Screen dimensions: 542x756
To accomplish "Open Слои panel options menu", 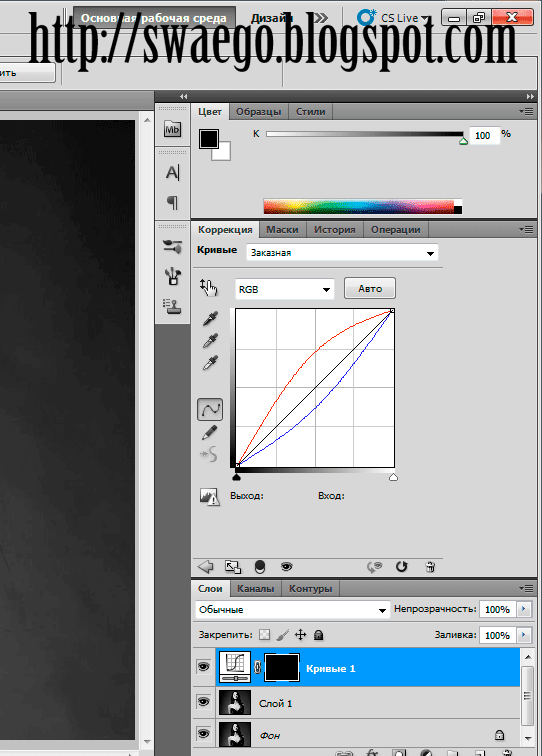I will click(x=526, y=588).
